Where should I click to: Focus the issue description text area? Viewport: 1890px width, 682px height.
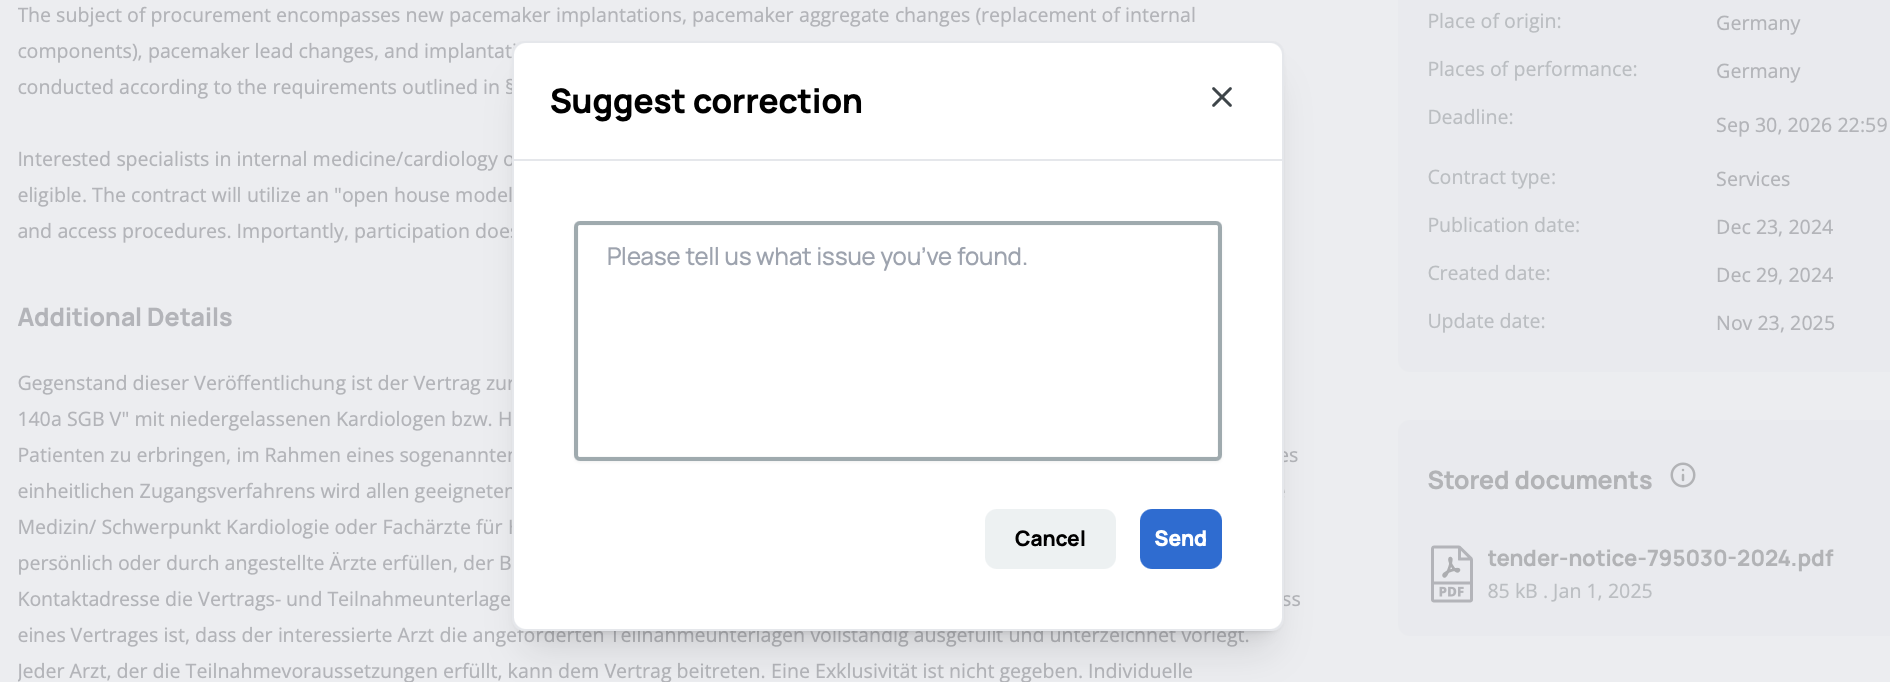pos(897,341)
